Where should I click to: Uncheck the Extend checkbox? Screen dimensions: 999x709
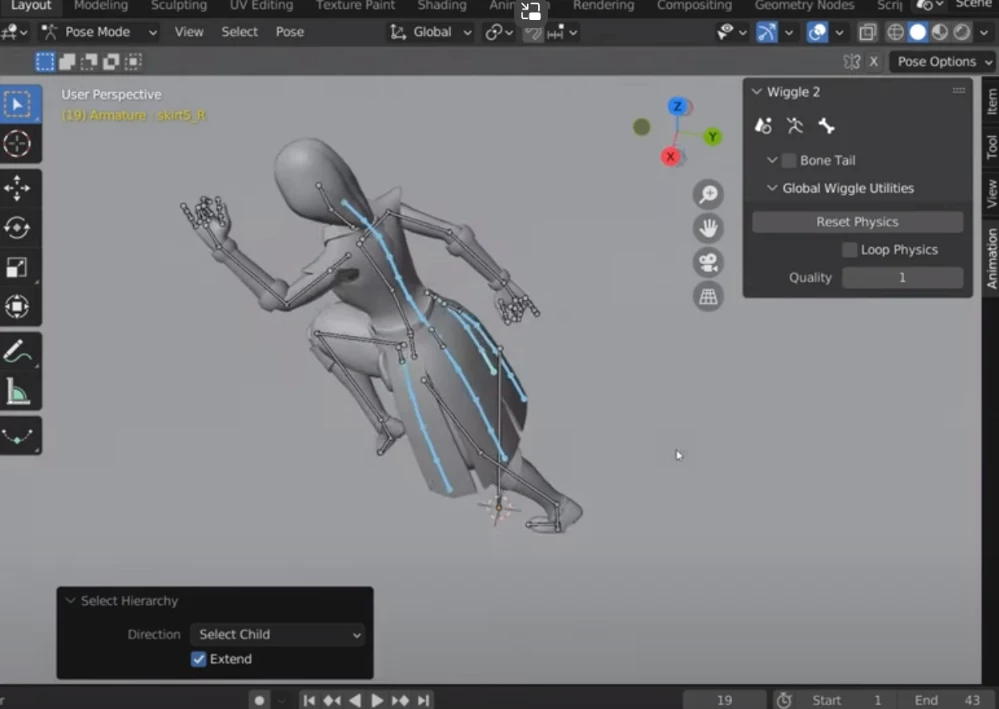[199, 659]
